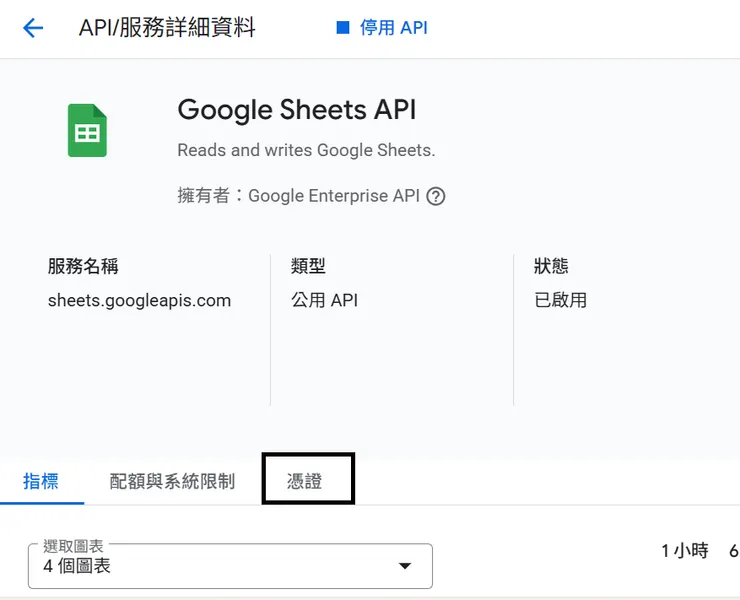
Task: Open the 配額與系統限制 tab
Action: 172,481
